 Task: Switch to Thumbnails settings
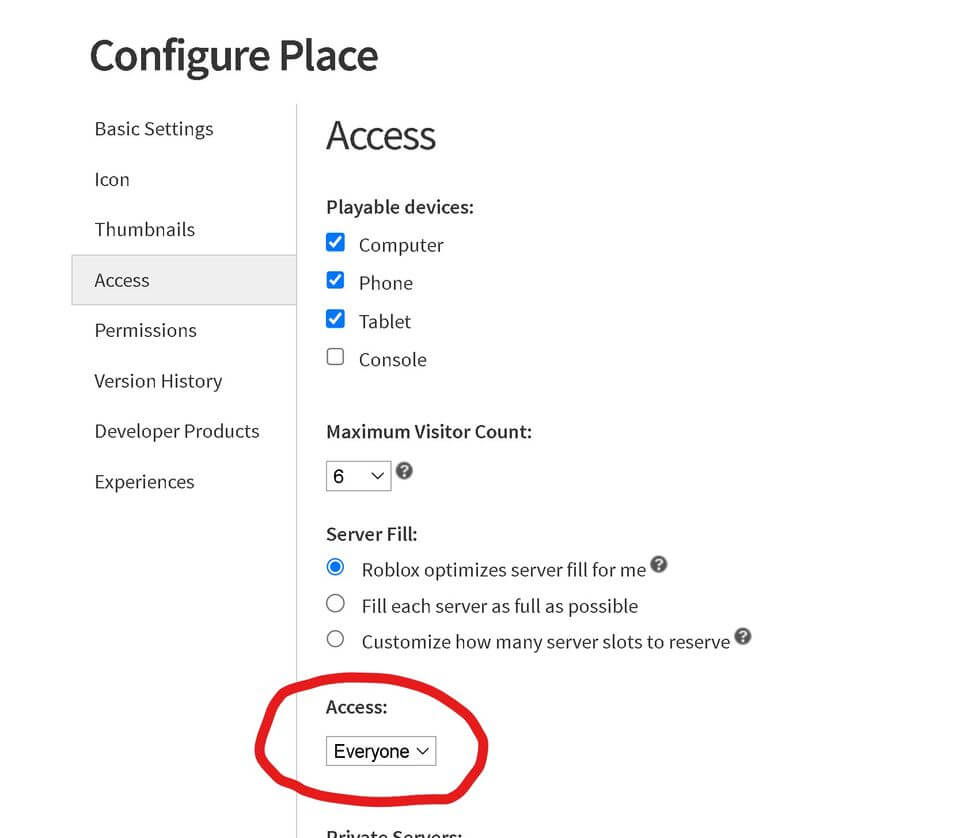(145, 230)
